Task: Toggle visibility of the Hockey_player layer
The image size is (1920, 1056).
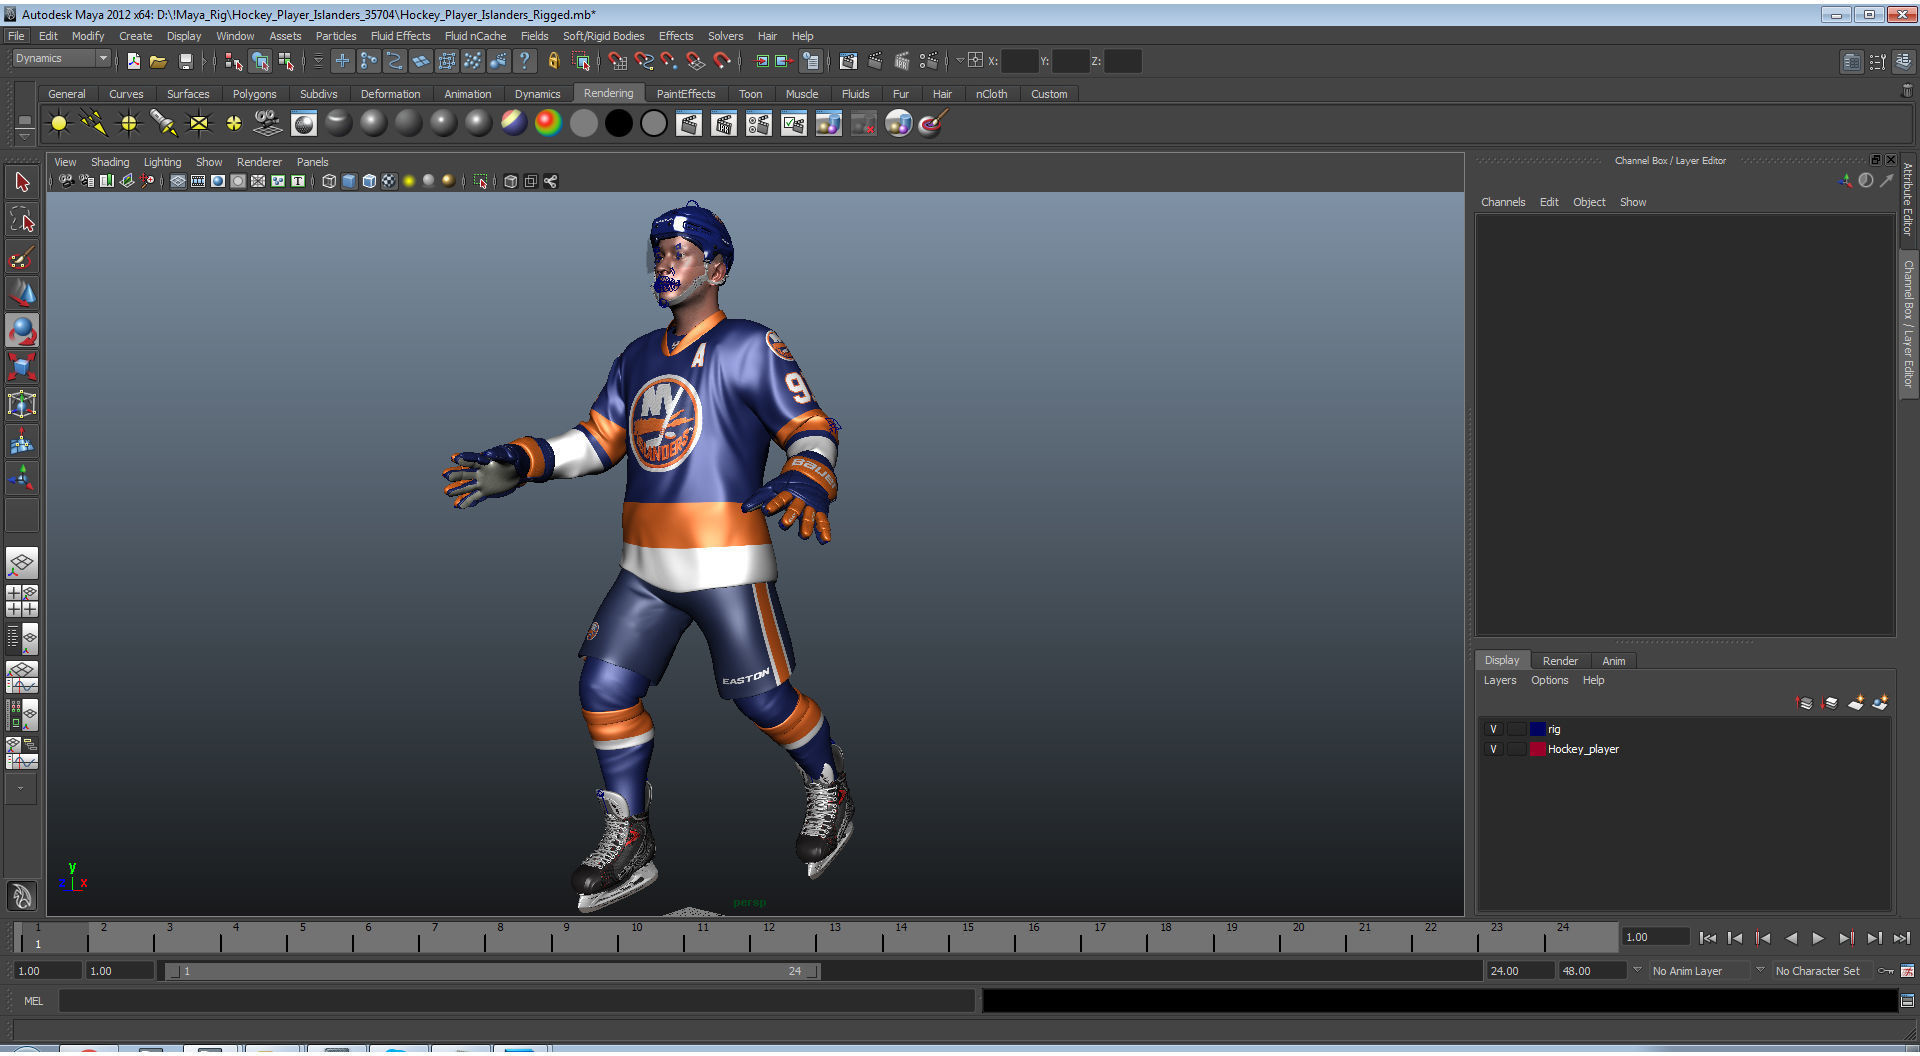Action: pos(1493,749)
